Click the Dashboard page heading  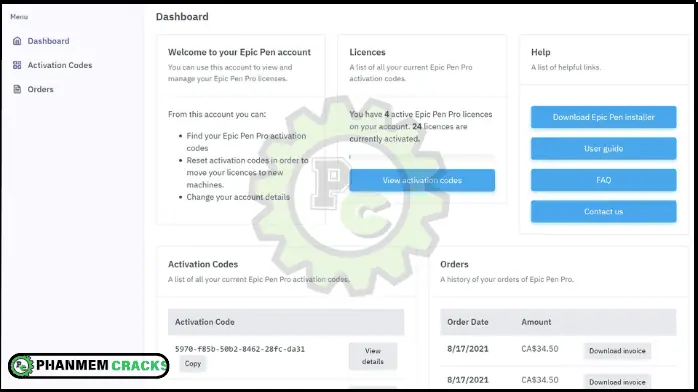[182, 16]
